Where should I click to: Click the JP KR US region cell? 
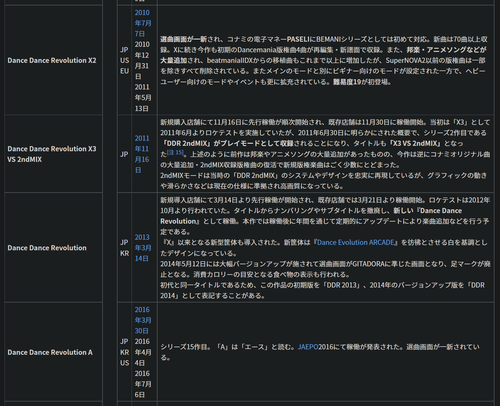124,352
